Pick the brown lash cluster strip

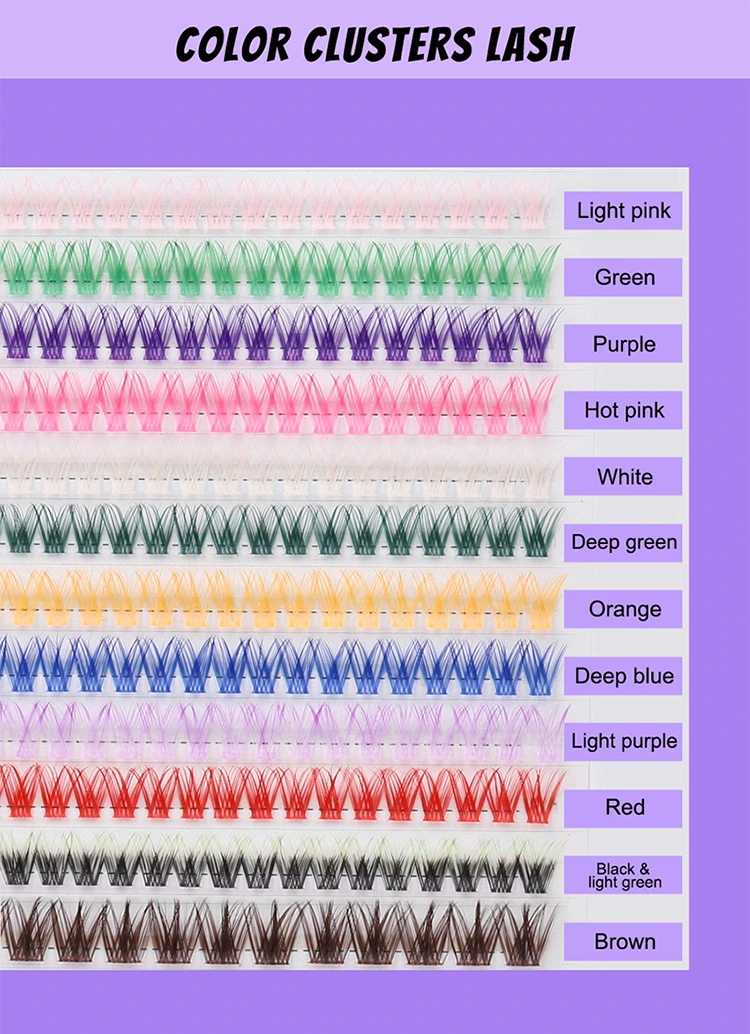tap(280, 932)
